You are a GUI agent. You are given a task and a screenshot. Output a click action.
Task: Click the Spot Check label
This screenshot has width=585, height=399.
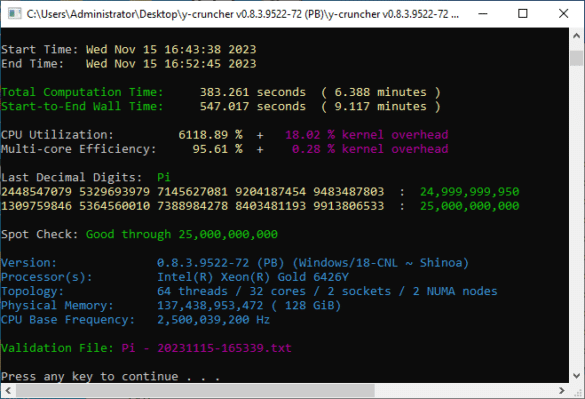point(40,234)
